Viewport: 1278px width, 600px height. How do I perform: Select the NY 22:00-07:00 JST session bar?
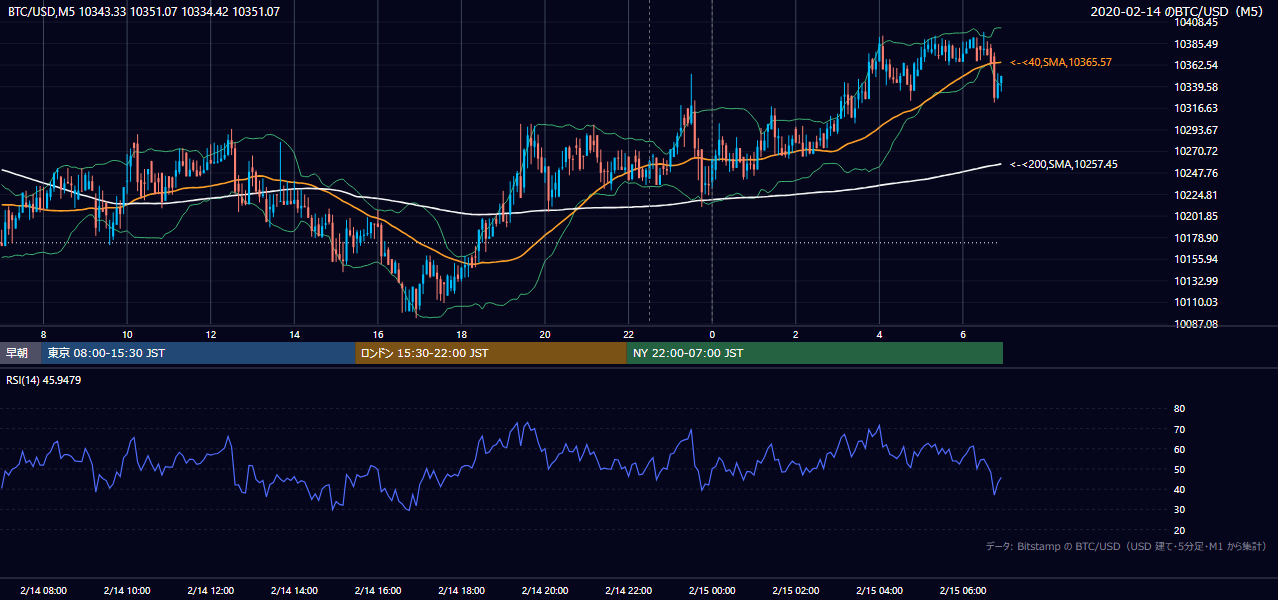coord(815,353)
